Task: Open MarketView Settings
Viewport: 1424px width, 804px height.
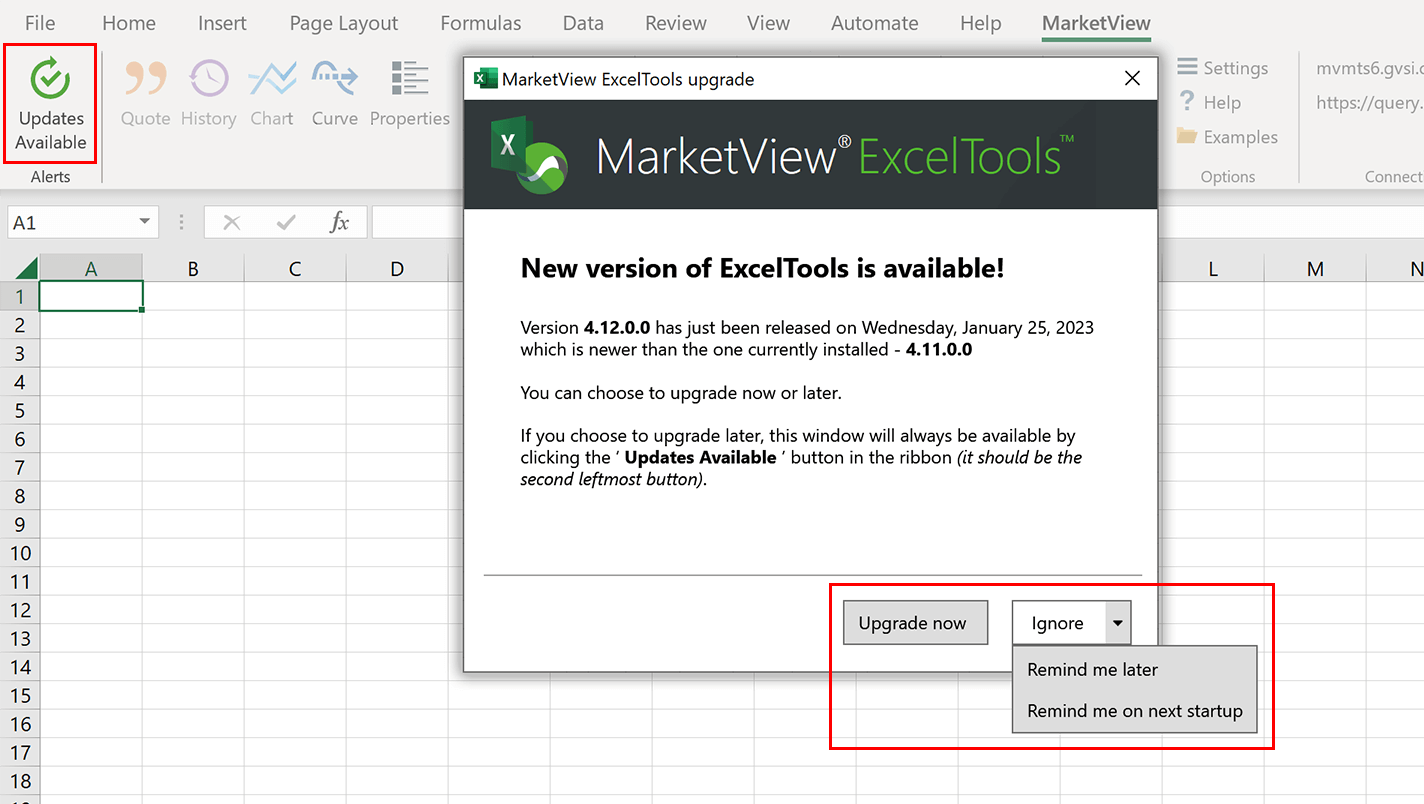Action: (1222, 68)
